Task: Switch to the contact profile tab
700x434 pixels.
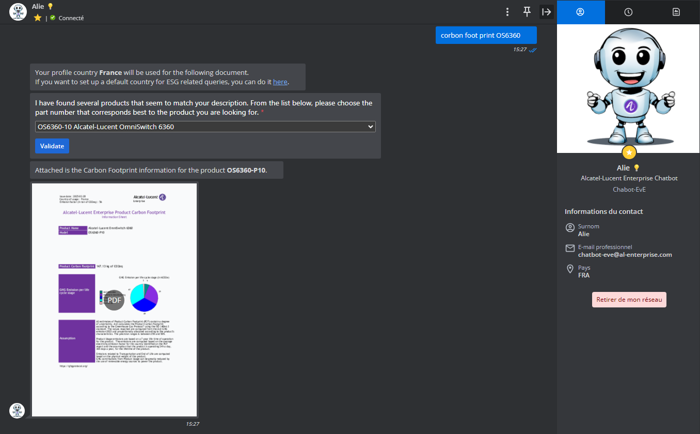Action: (x=580, y=12)
